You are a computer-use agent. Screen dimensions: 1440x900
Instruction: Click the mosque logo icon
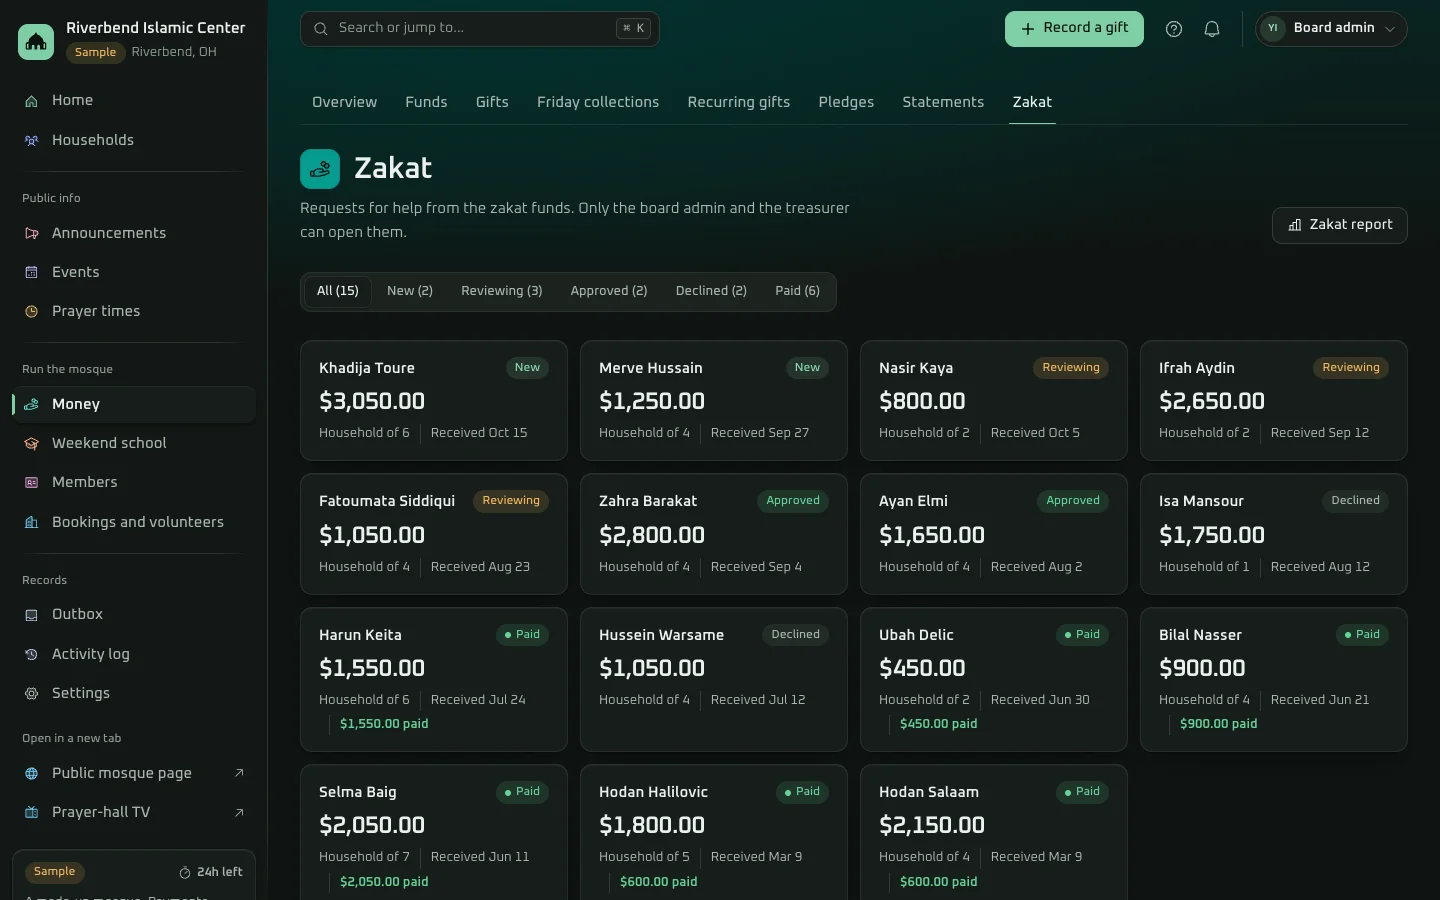click(x=36, y=41)
